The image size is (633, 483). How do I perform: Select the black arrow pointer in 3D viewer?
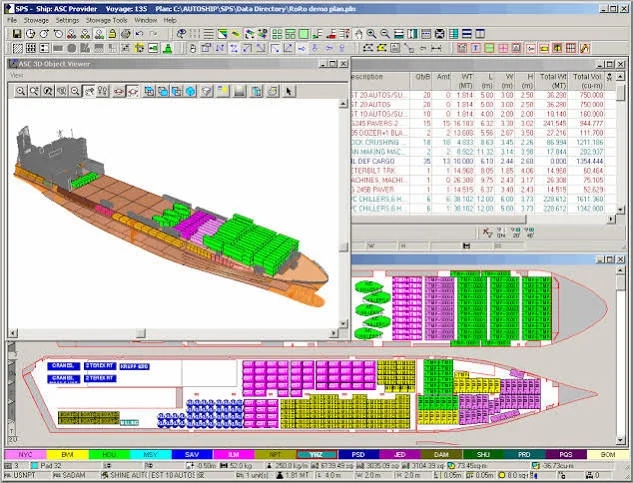tap(288, 91)
